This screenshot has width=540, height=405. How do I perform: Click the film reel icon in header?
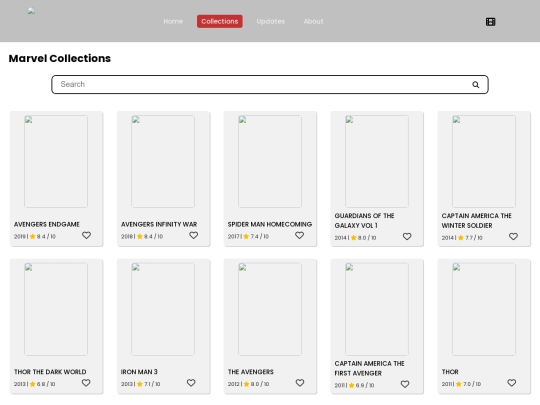coord(490,22)
